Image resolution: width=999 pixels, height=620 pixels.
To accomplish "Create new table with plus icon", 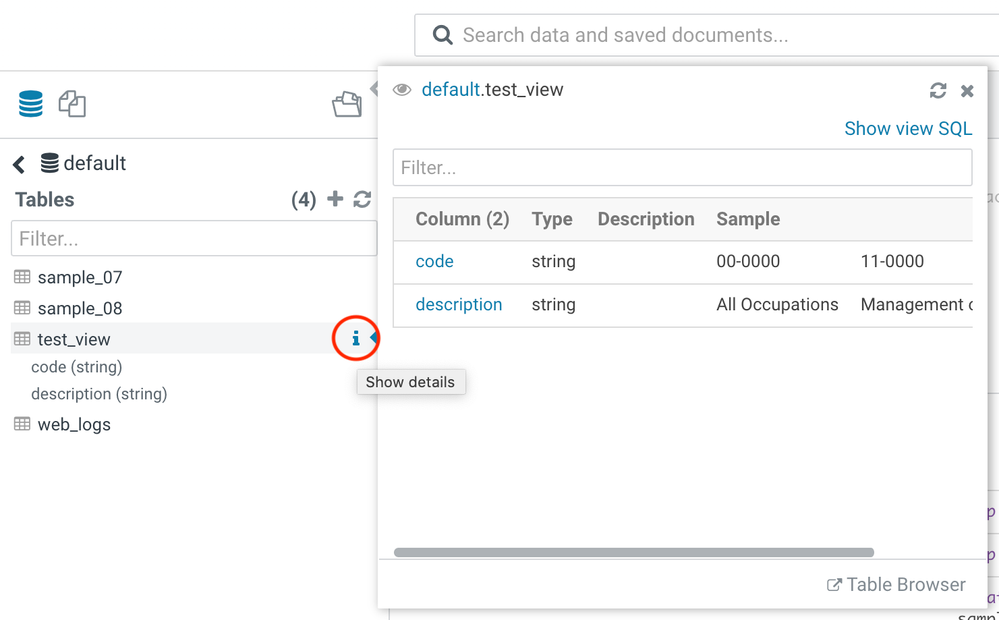I will pos(335,200).
